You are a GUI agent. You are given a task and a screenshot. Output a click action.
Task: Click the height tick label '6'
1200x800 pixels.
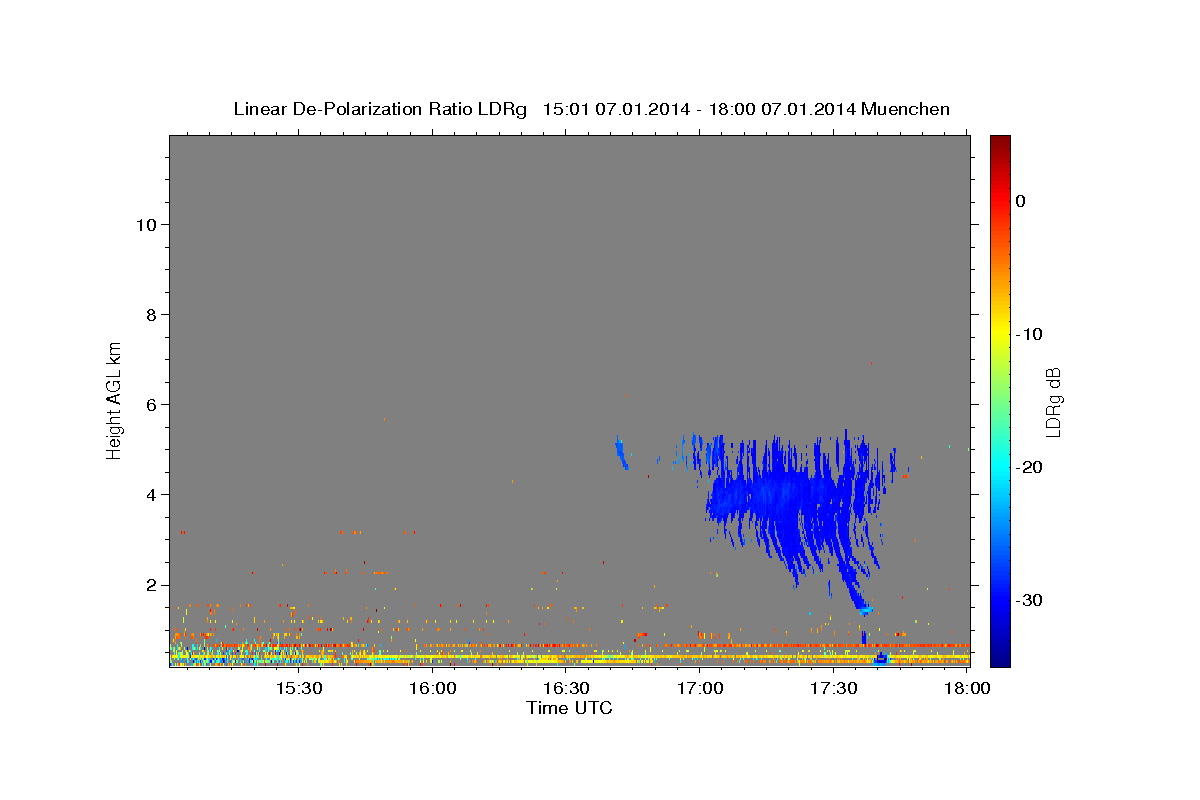click(149, 405)
